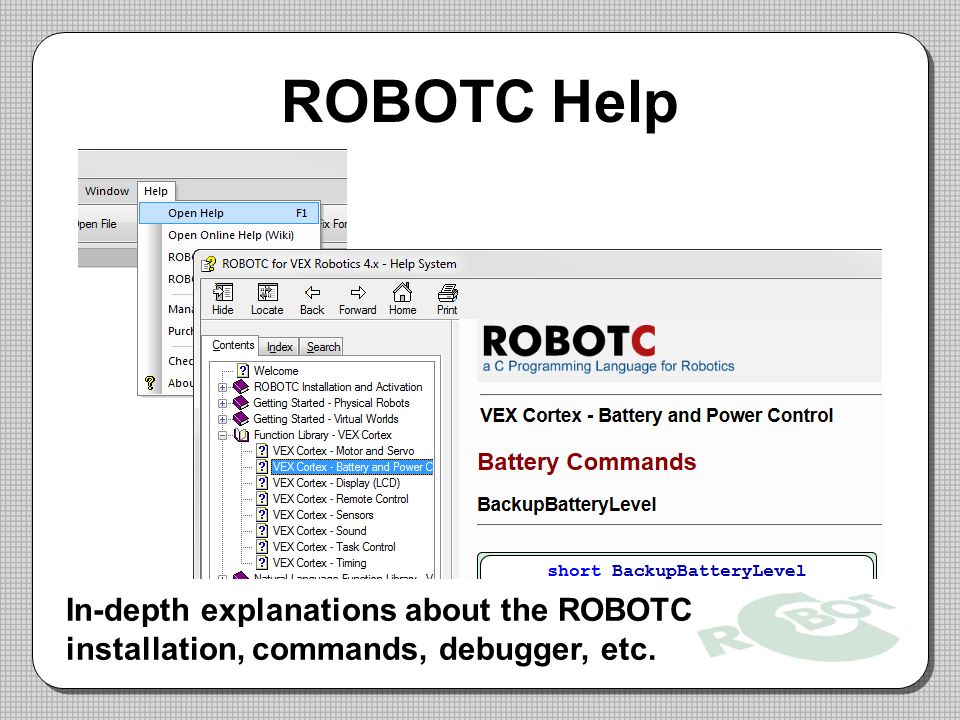960x720 pixels.
Task: Select ROBOTC Installation and Activation text
Action: click(338, 387)
